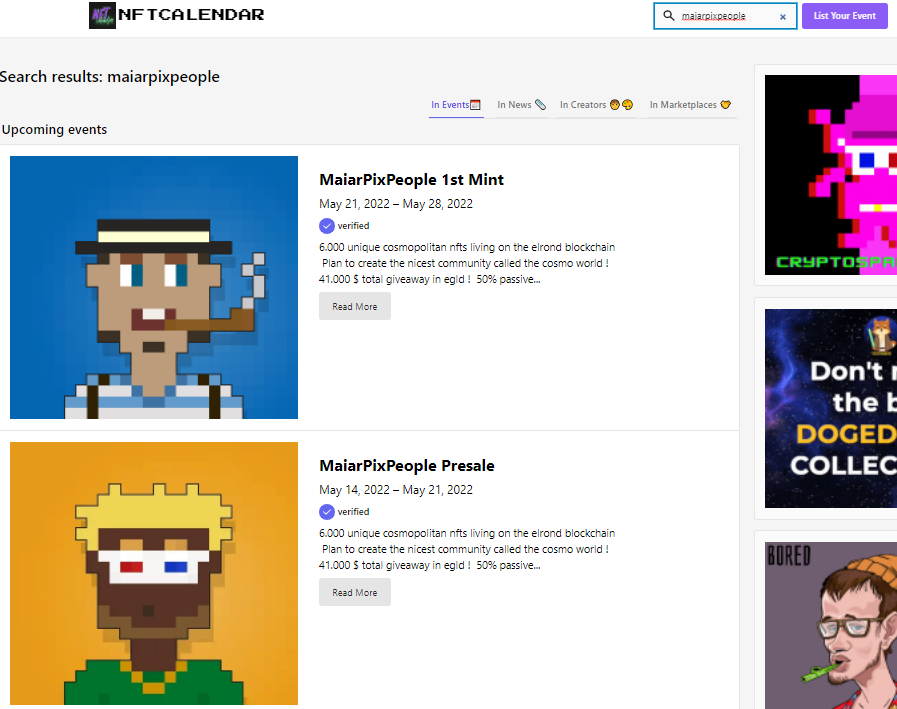Screen dimensions: 897x709
Task: Focus the maiarpixpeople search input
Action: tap(725, 16)
